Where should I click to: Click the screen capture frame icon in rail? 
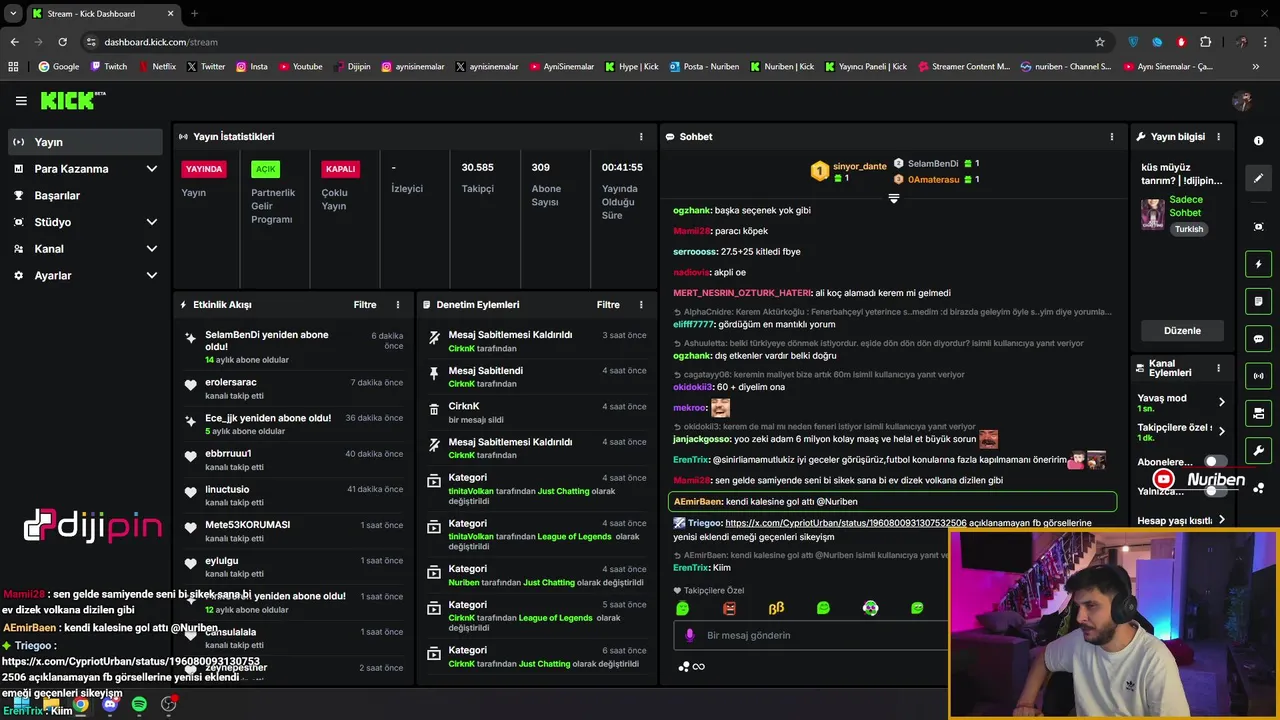[1259, 227]
